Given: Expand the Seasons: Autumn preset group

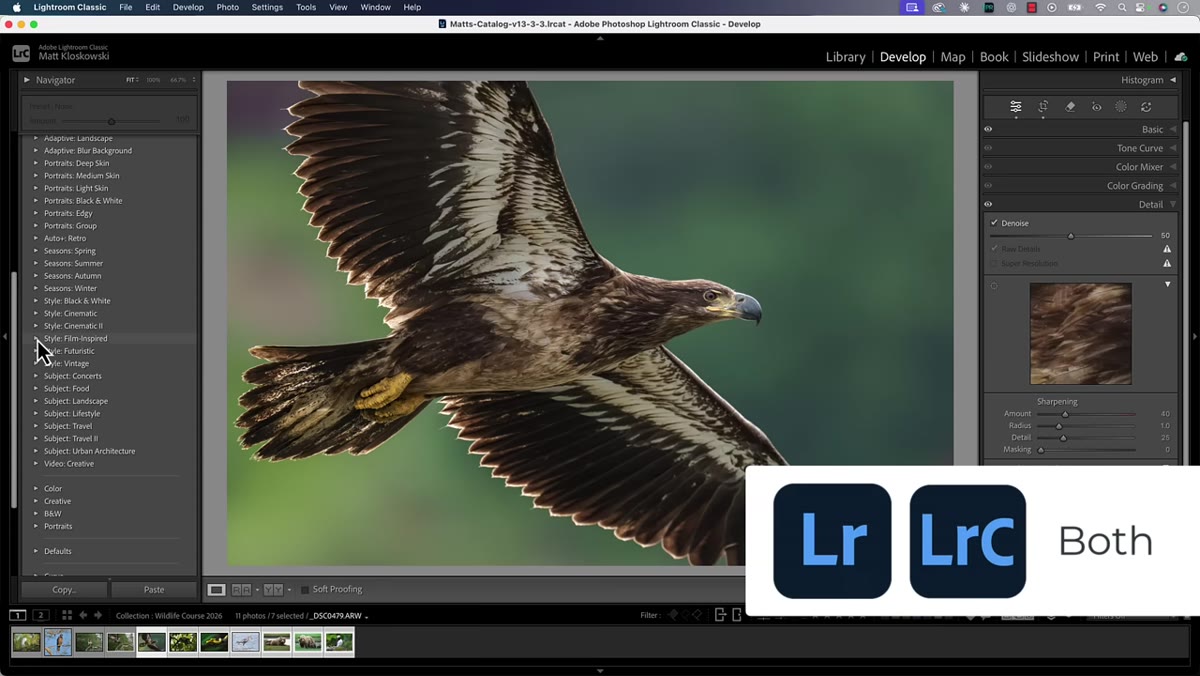Looking at the screenshot, I should (x=36, y=276).
